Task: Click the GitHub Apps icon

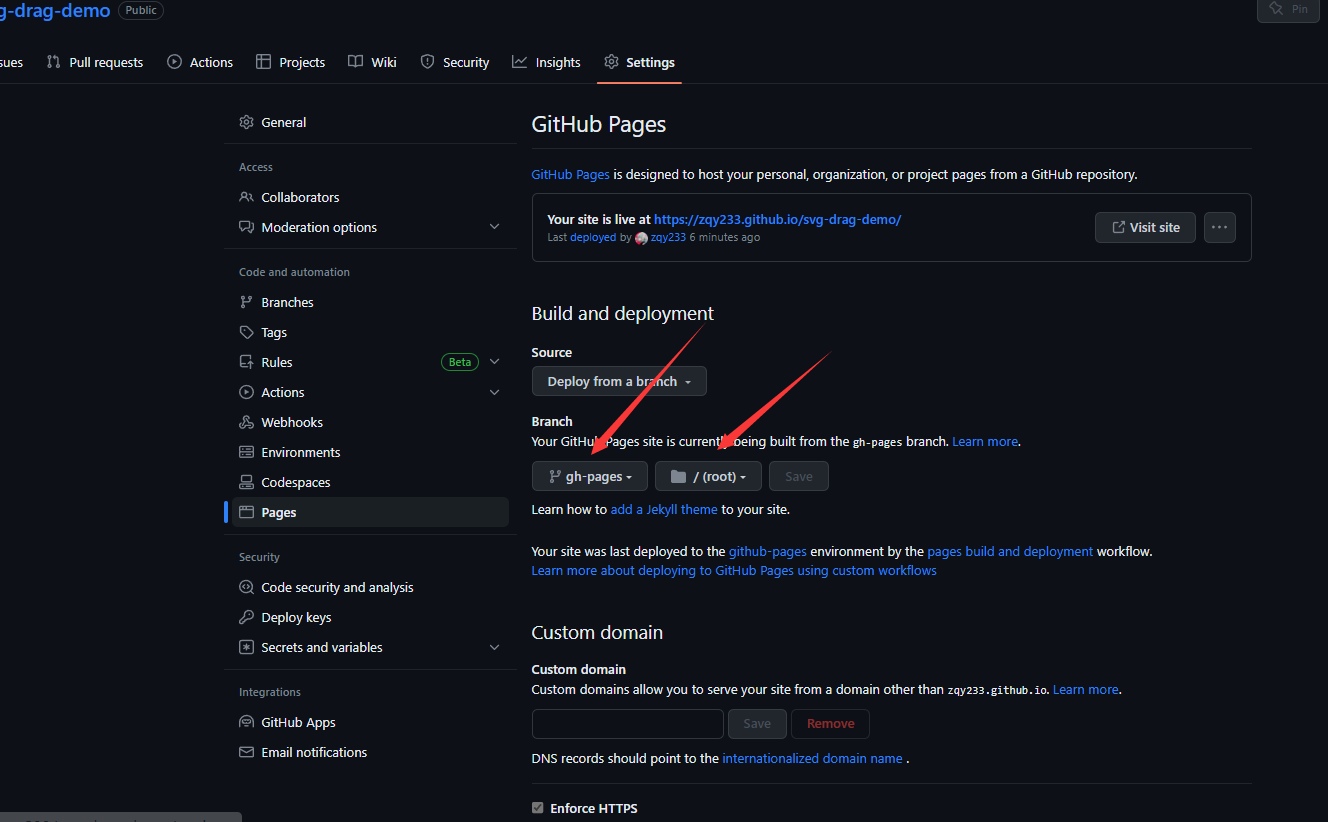Action: (x=246, y=722)
